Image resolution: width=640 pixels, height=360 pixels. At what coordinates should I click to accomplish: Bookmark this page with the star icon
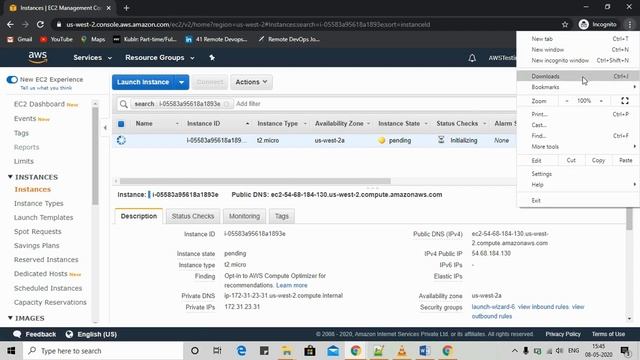565,24
